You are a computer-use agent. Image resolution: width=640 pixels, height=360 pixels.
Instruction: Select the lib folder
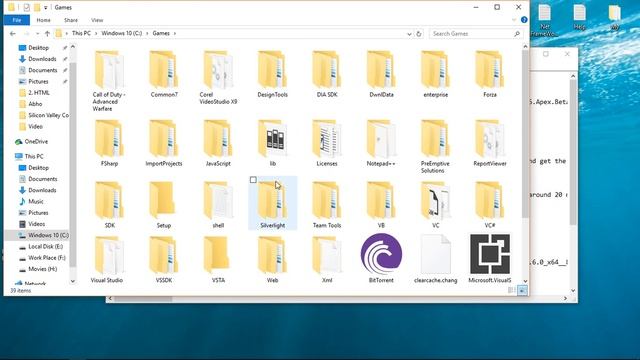tap(272, 143)
